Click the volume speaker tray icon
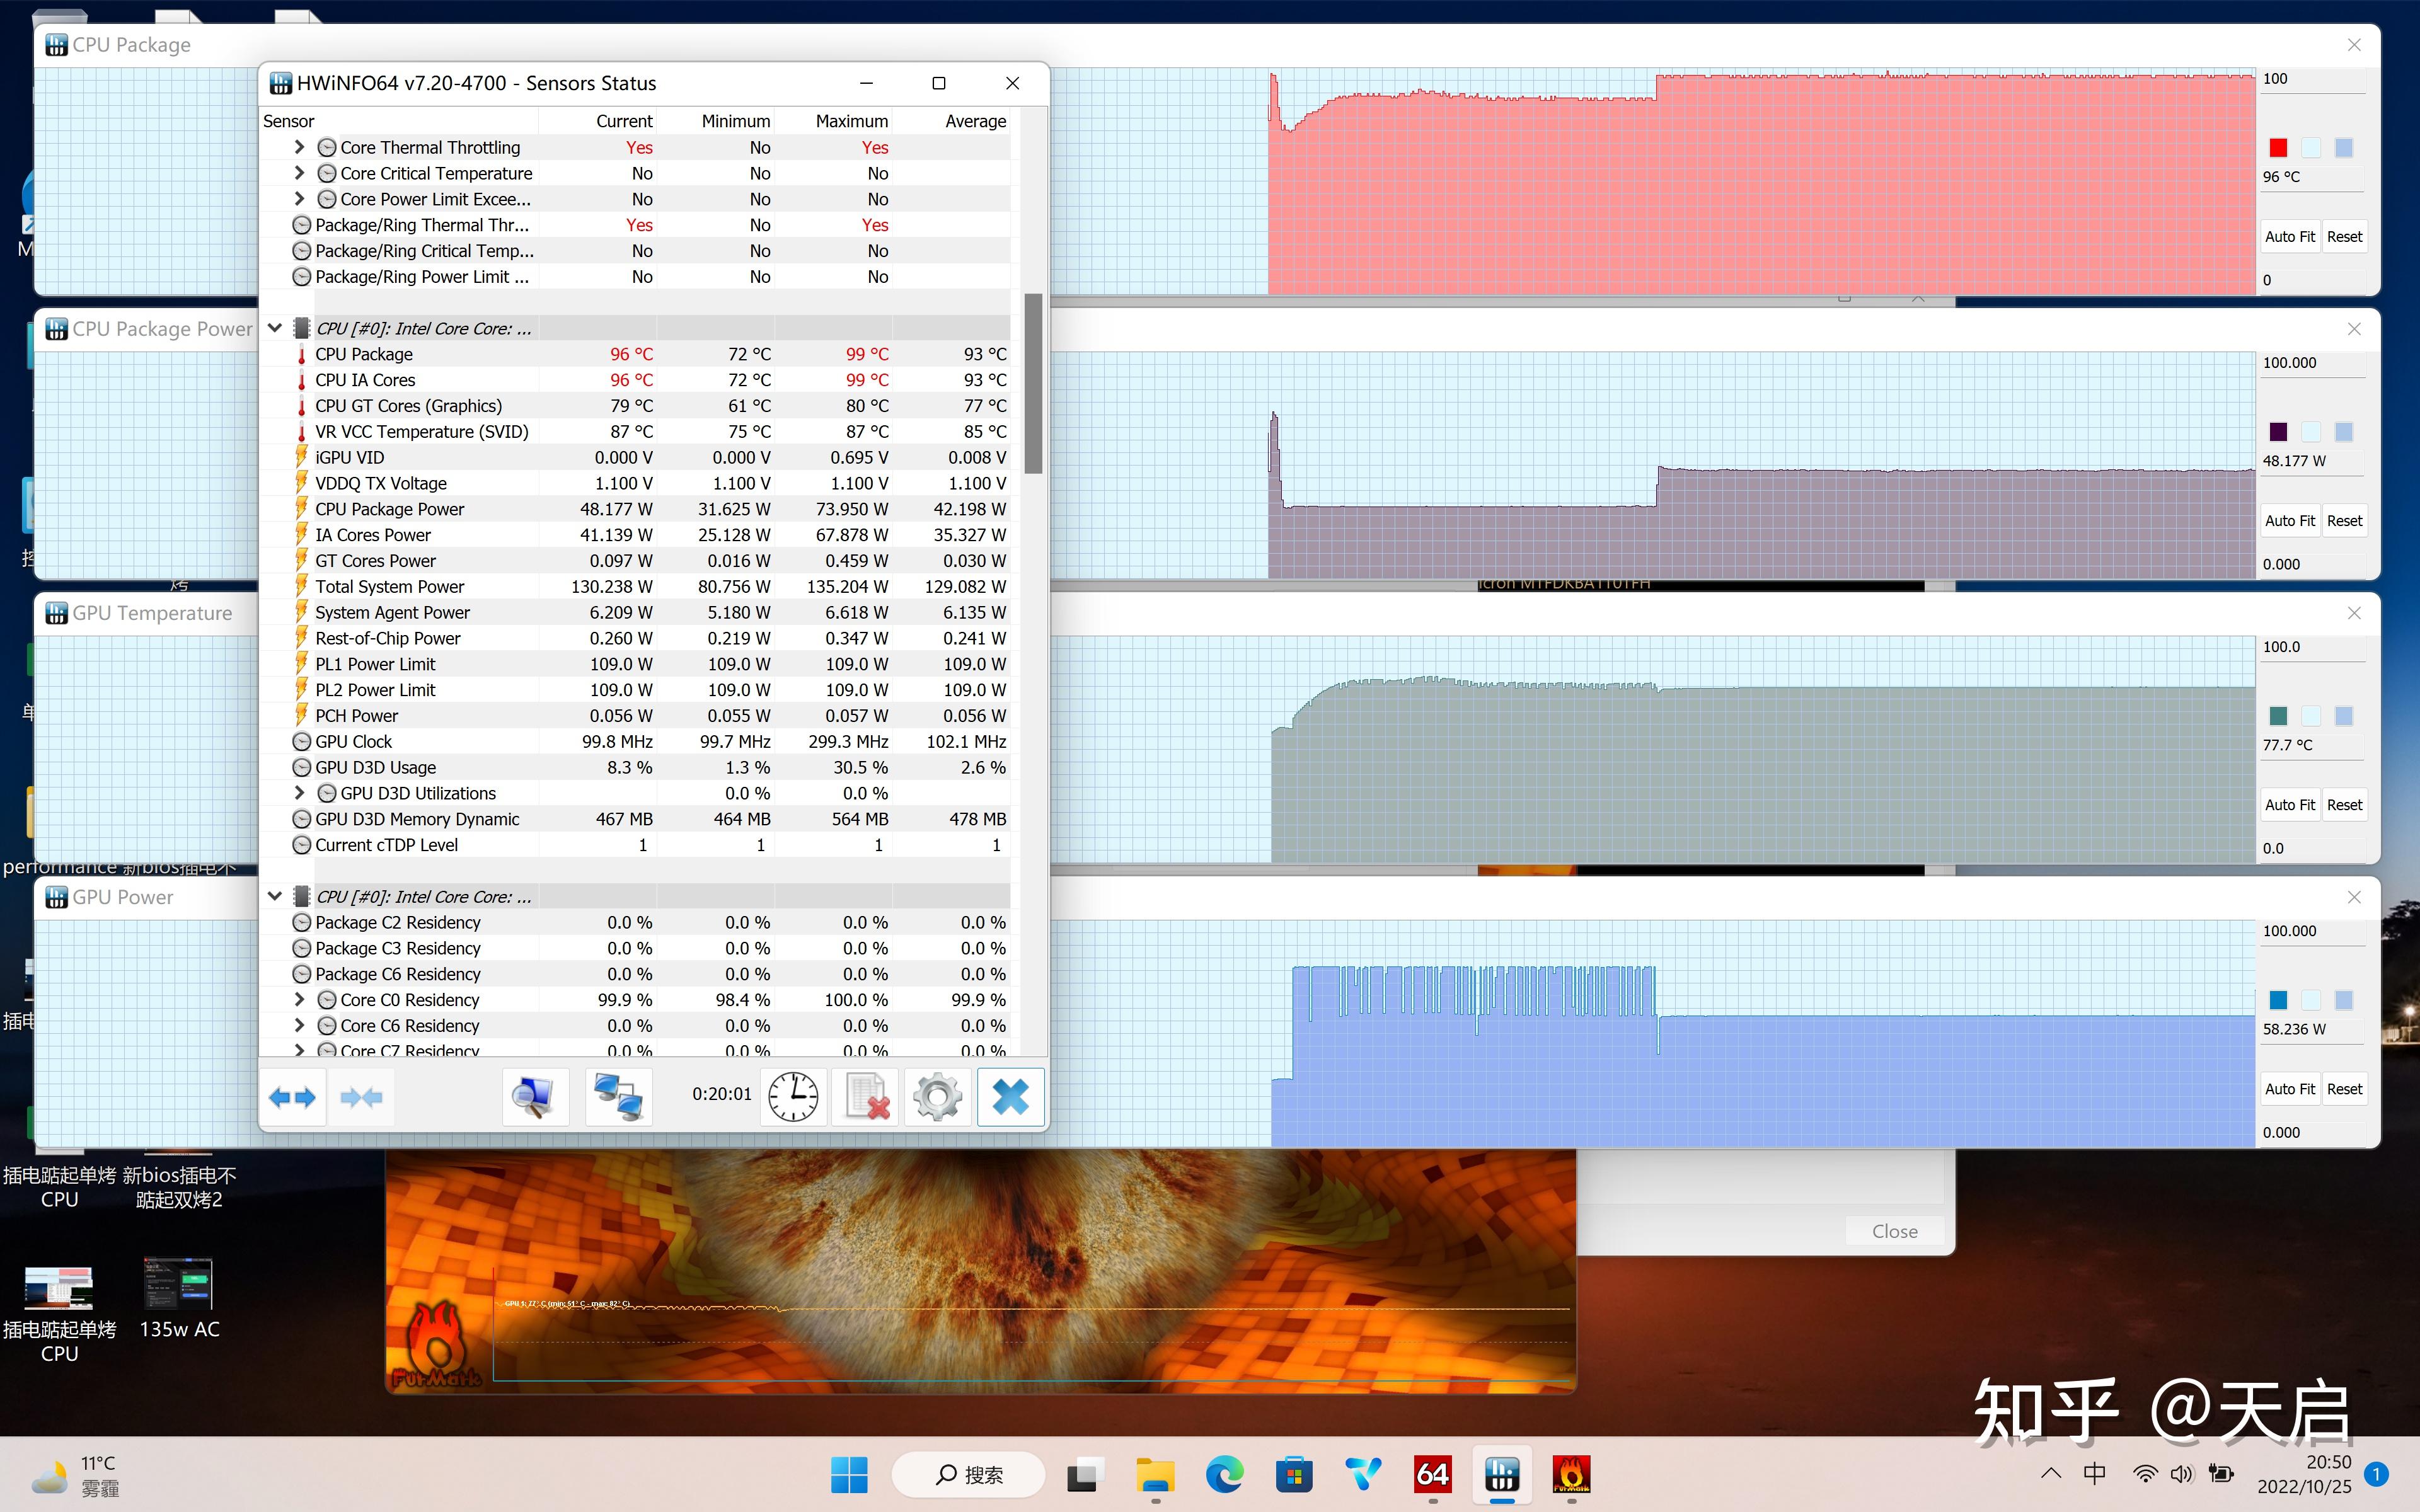 coord(2182,1473)
